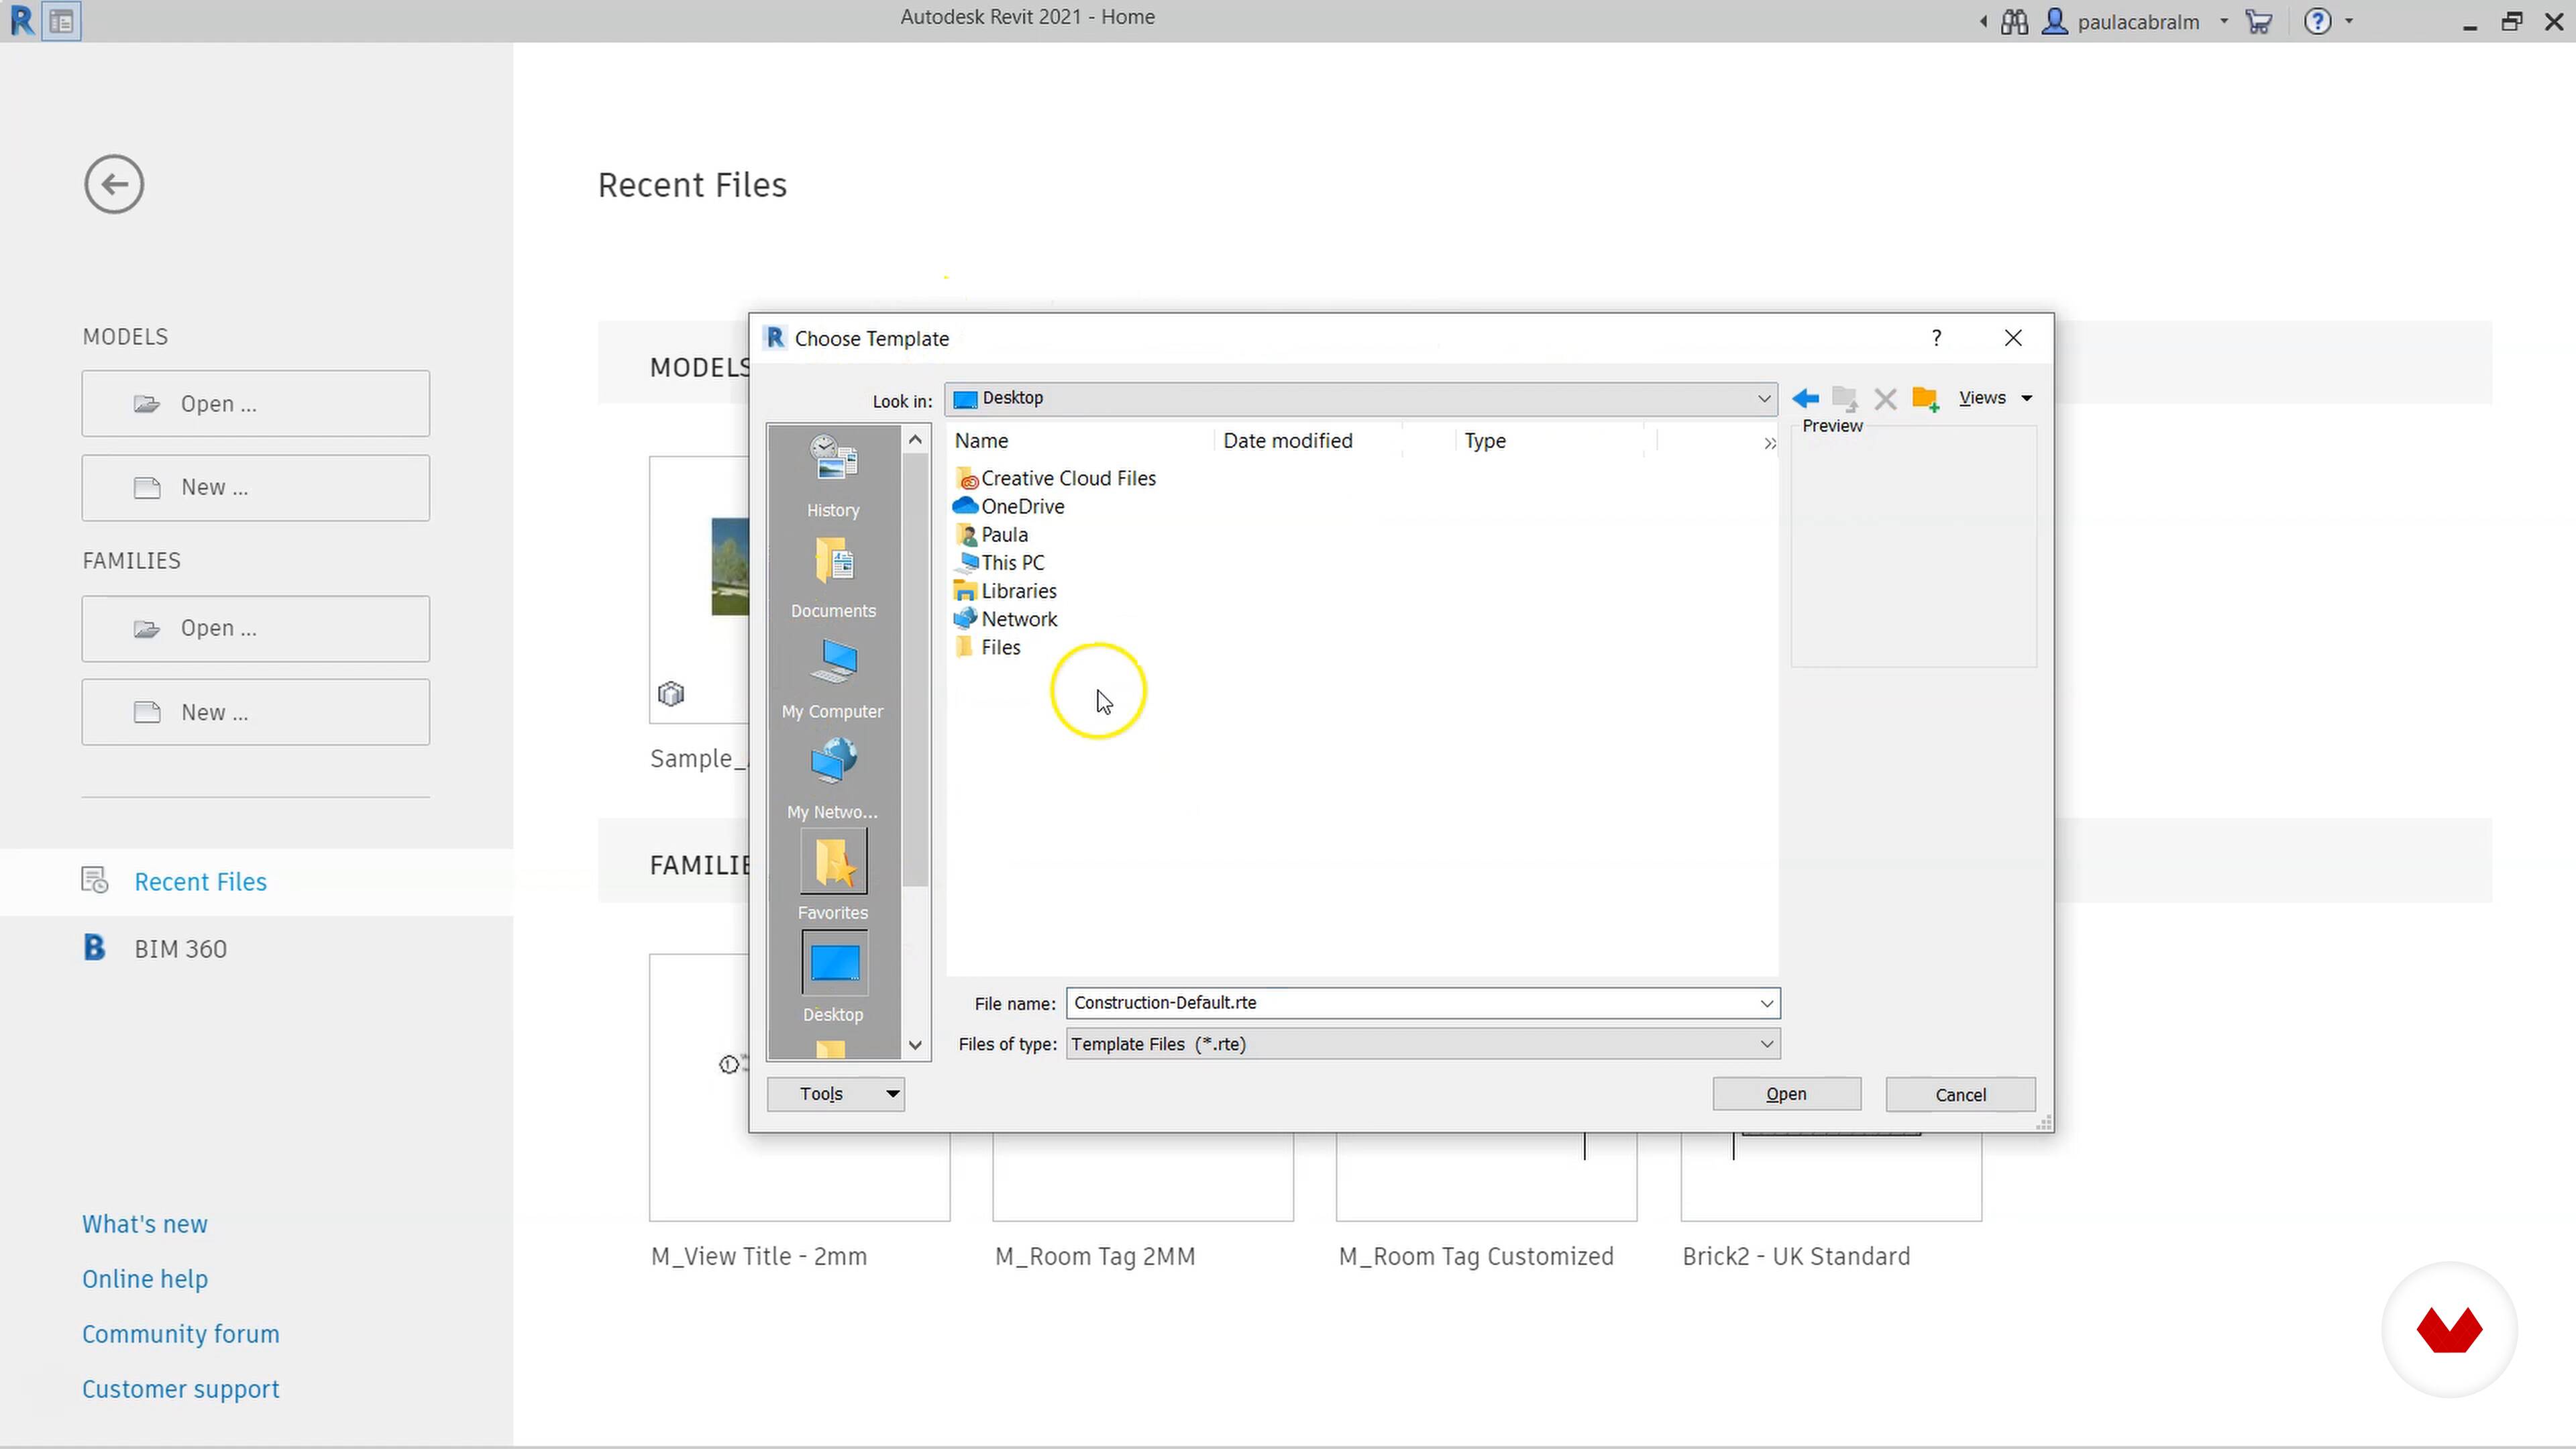Image resolution: width=2576 pixels, height=1449 pixels.
Task: Select Libraries in the file list
Action: pos(1006,591)
